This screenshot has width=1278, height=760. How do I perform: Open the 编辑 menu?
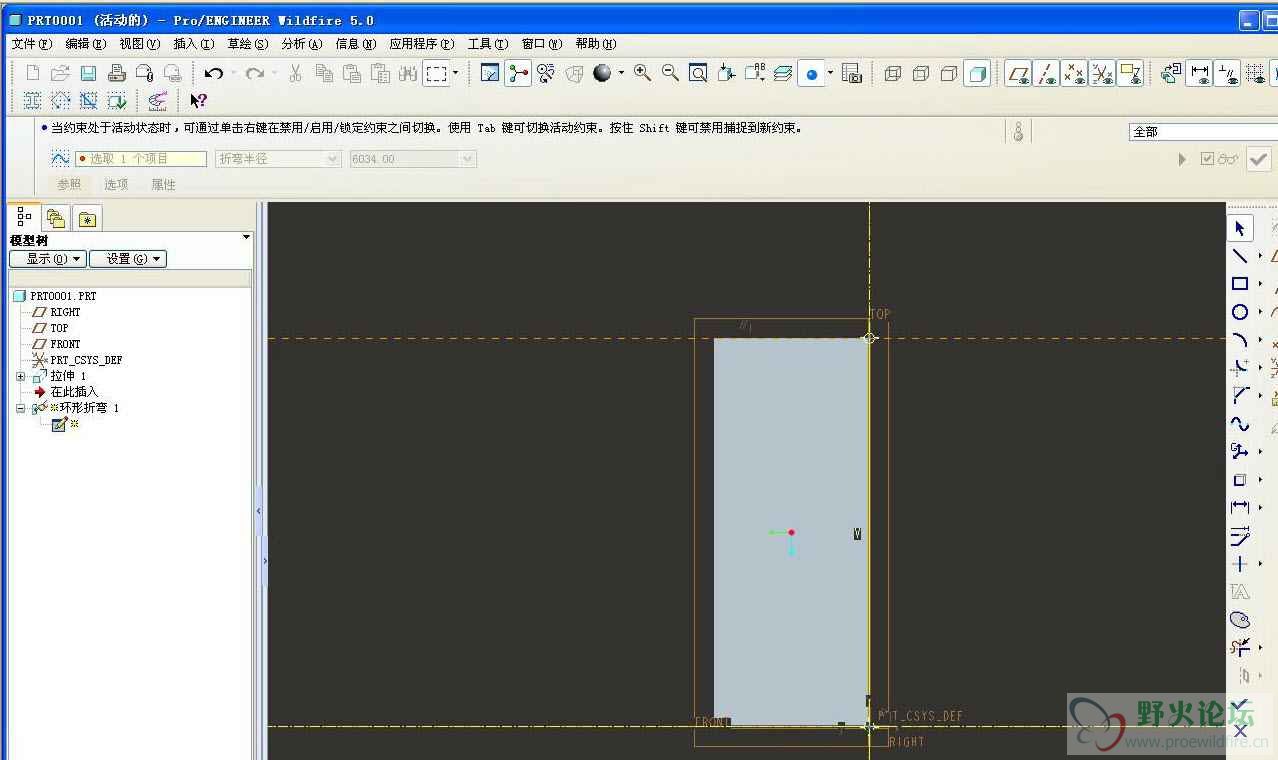[x=85, y=44]
